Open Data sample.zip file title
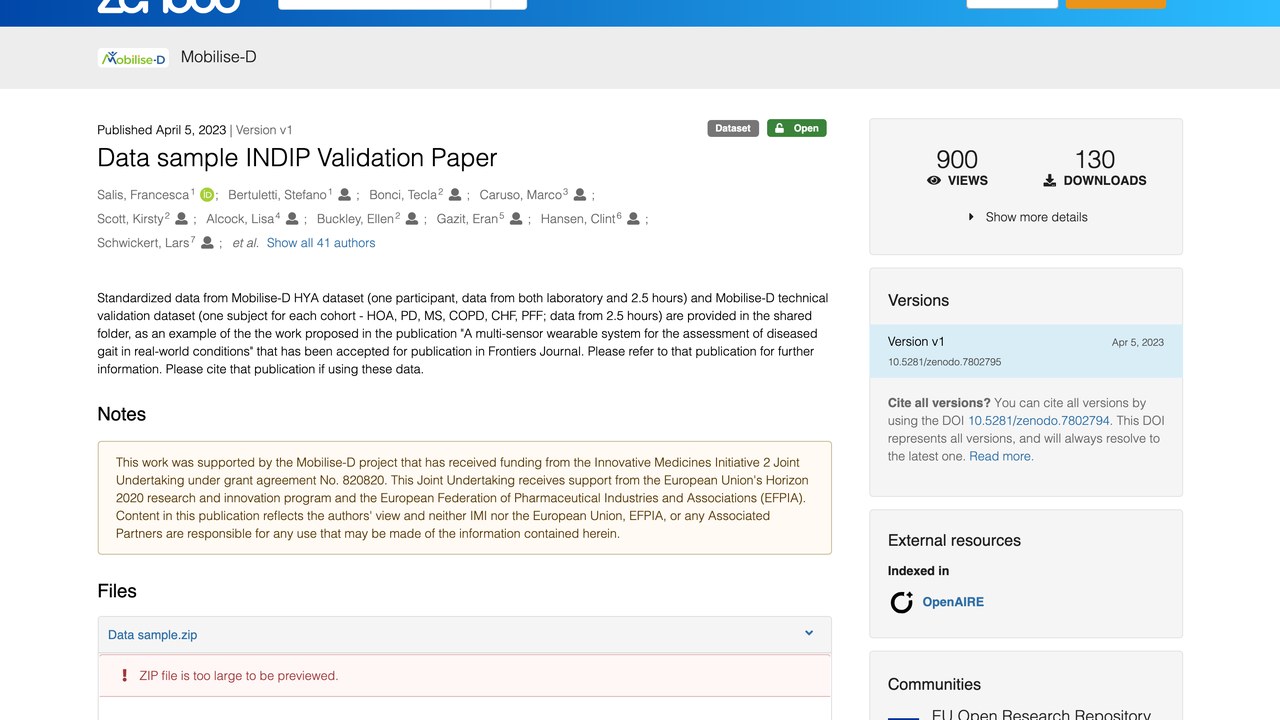 click(x=153, y=635)
